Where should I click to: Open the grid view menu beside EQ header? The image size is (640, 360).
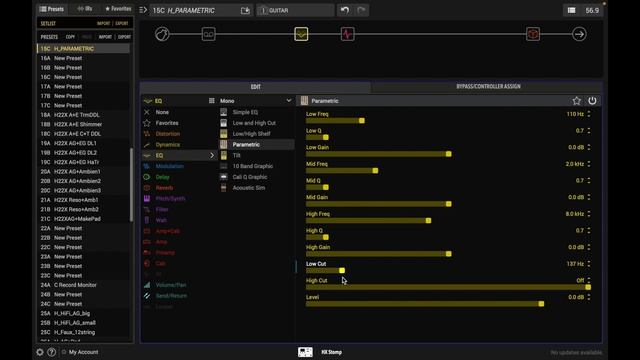coord(211,101)
